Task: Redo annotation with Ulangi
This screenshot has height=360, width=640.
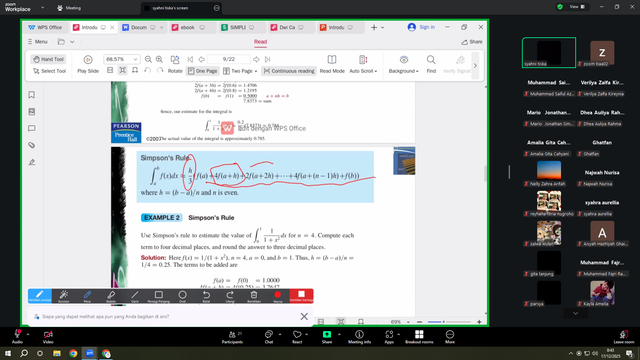Action: 230,296
